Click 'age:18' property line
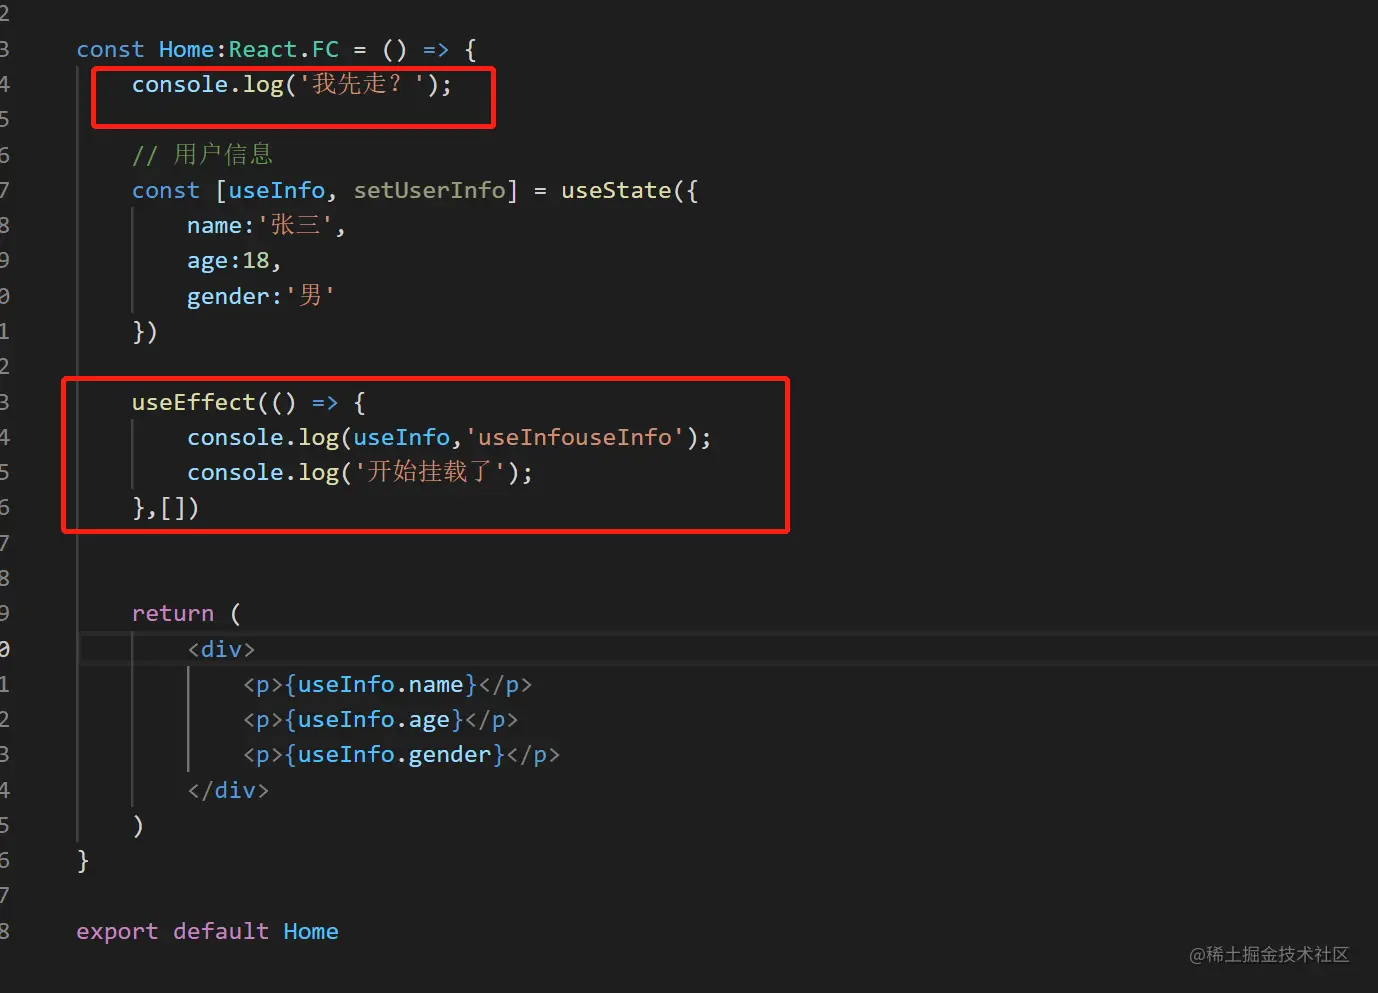This screenshot has width=1378, height=993. click(234, 261)
